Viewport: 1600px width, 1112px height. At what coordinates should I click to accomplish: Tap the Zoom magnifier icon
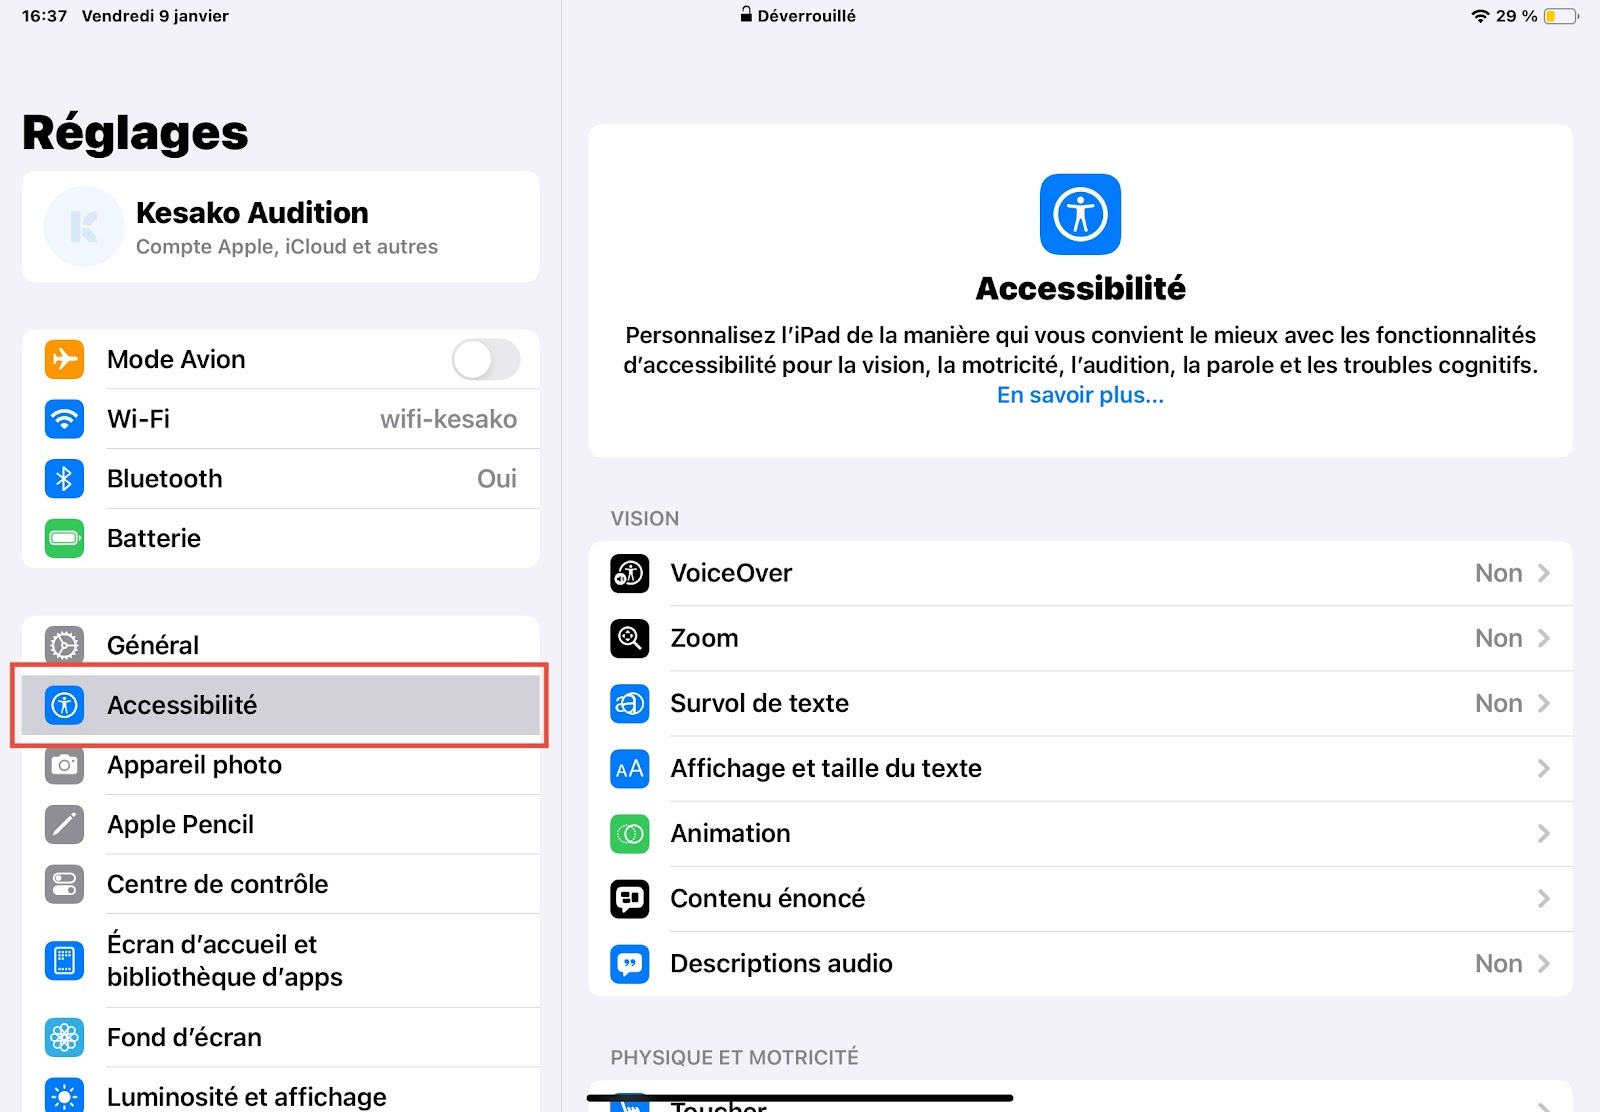click(x=630, y=639)
